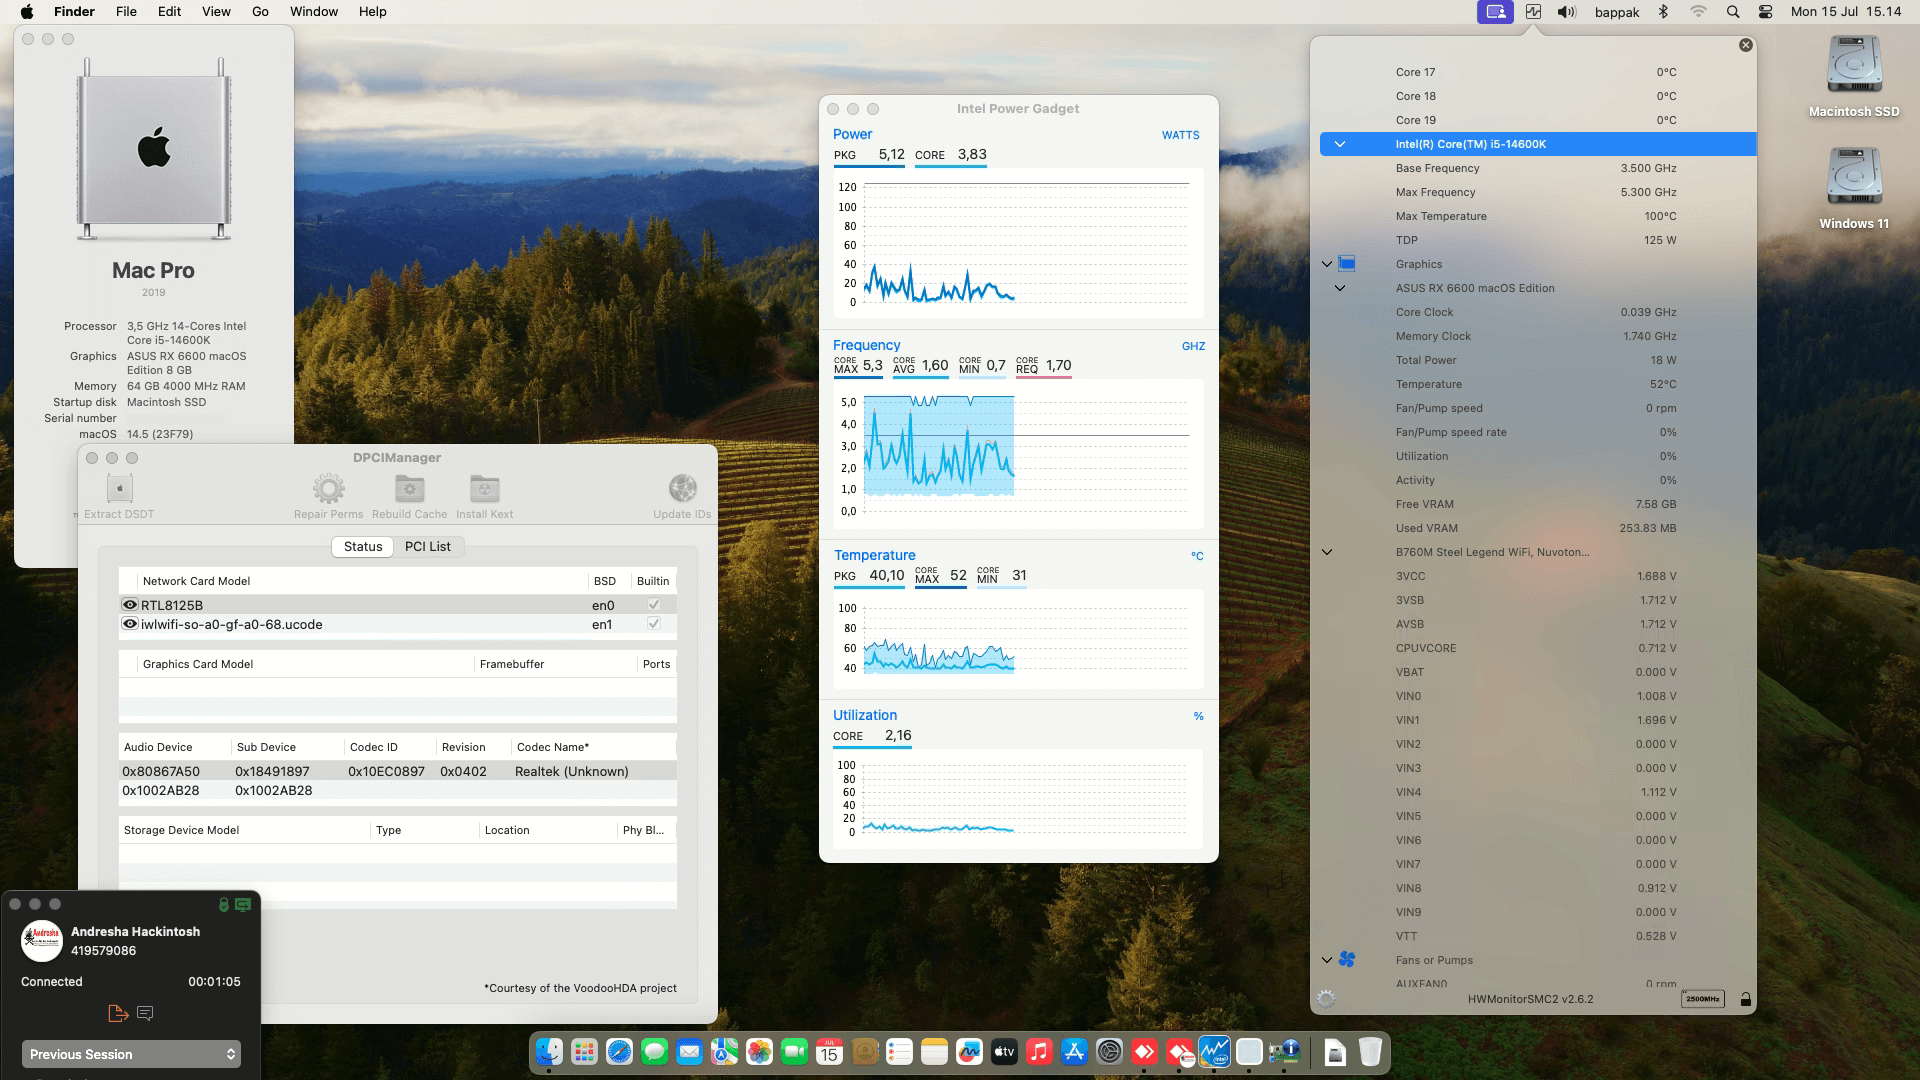
Task: Open DPCIManager network card icon in Dock
Action: pyautogui.click(x=1284, y=1052)
